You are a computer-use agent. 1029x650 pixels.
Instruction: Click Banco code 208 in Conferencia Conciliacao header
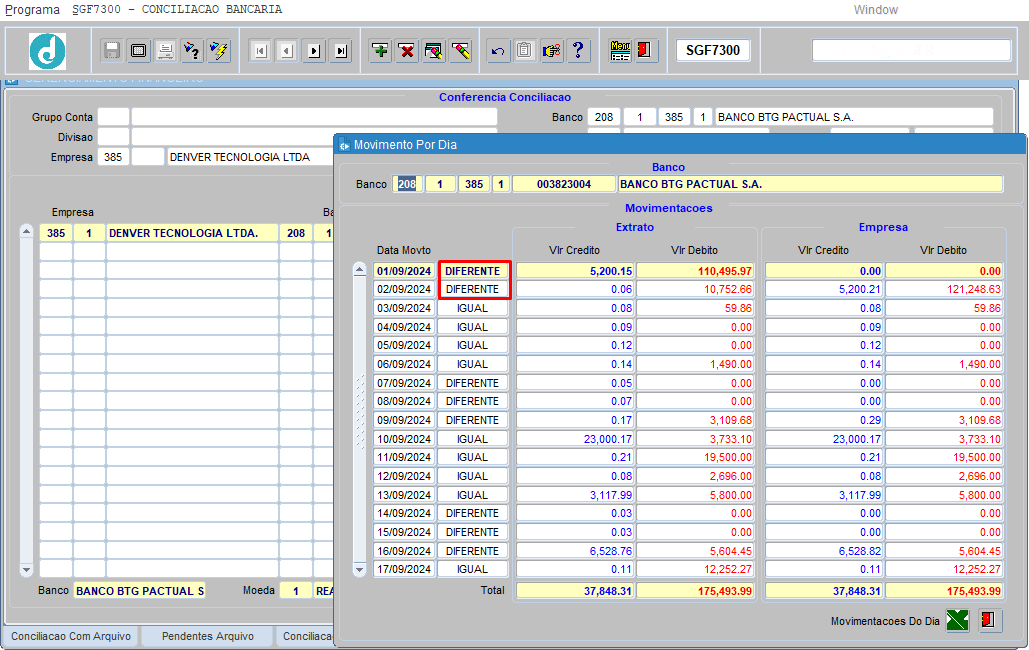[x=604, y=117]
